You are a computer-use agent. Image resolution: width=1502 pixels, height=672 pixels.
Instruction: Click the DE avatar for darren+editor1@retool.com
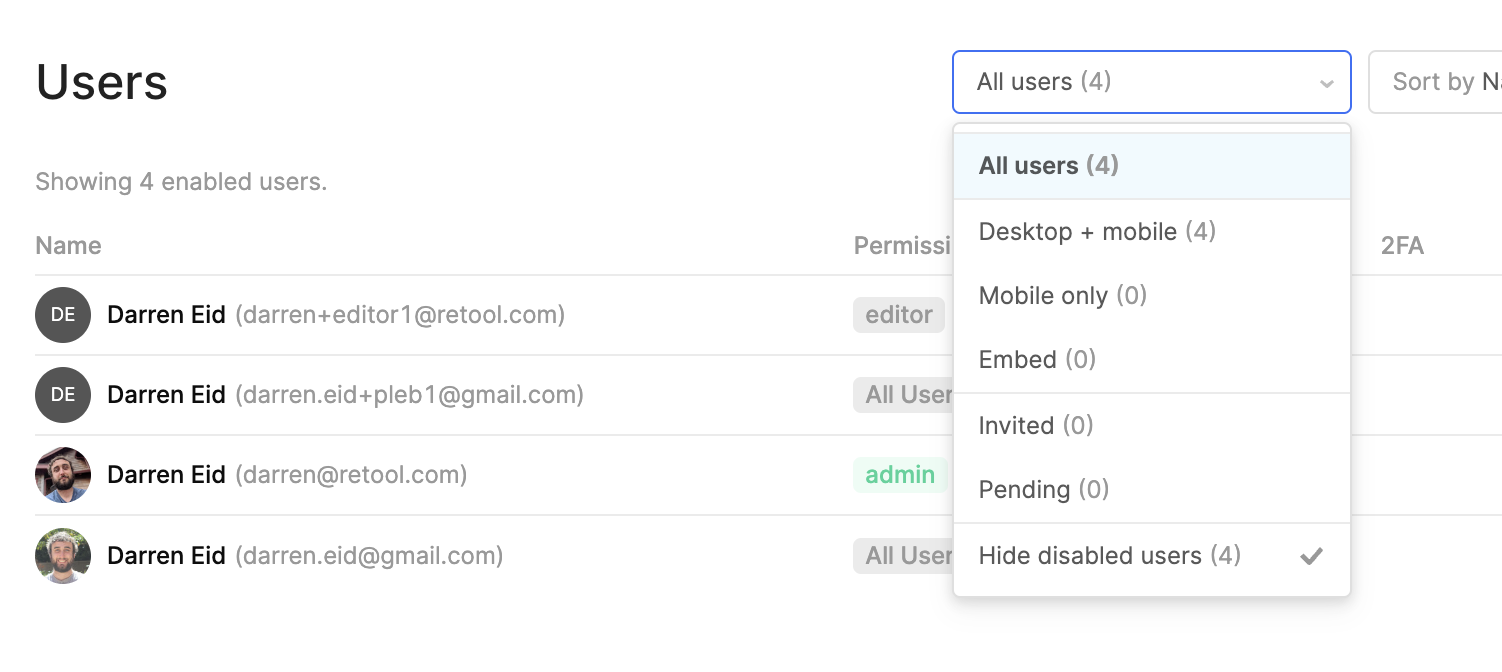coord(63,315)
